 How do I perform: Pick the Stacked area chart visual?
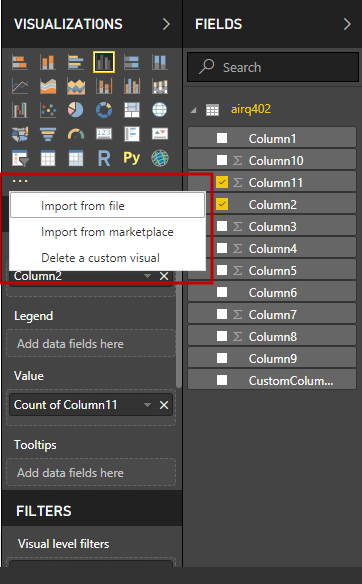(76, 86)
